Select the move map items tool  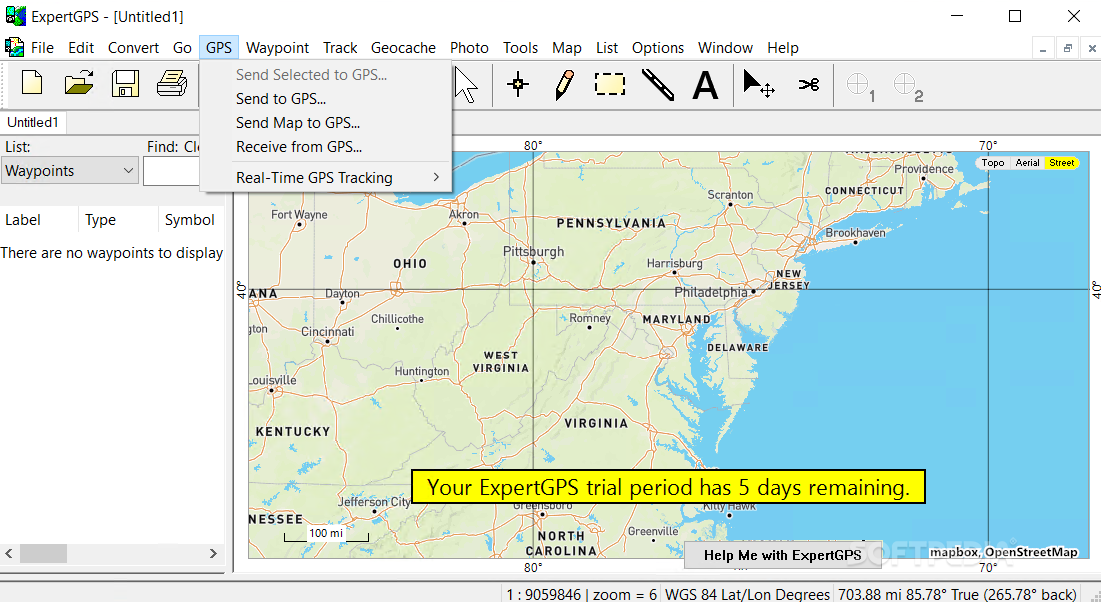point(758,84)
